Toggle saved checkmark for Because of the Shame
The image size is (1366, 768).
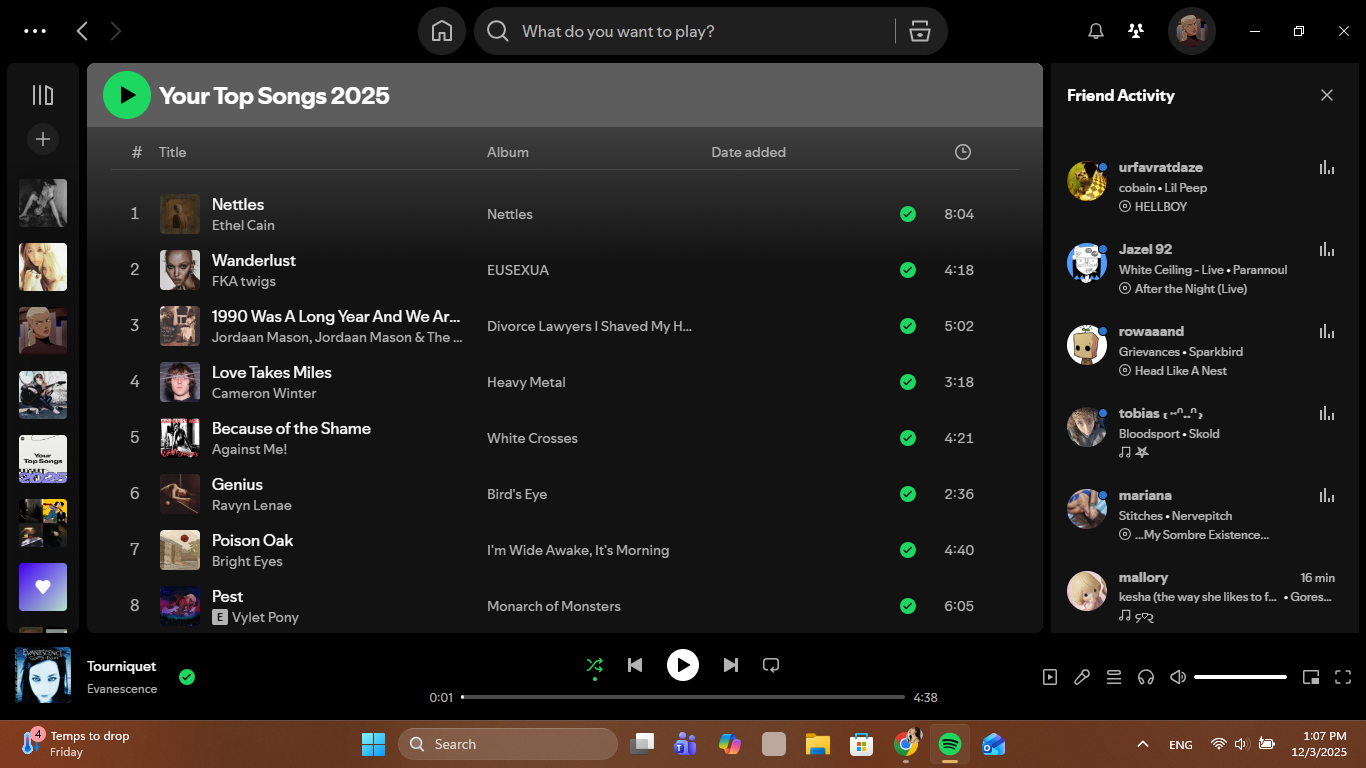tap(908, 438)
